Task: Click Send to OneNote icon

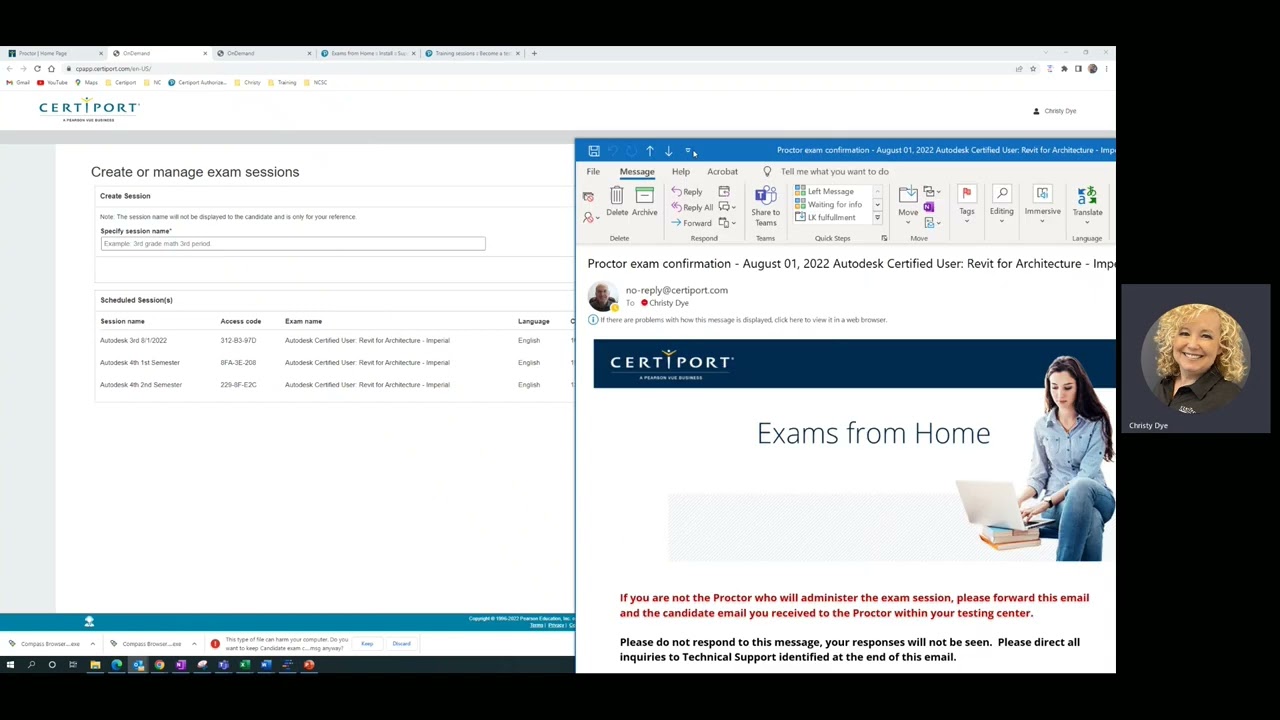Action: coord(929,207)
